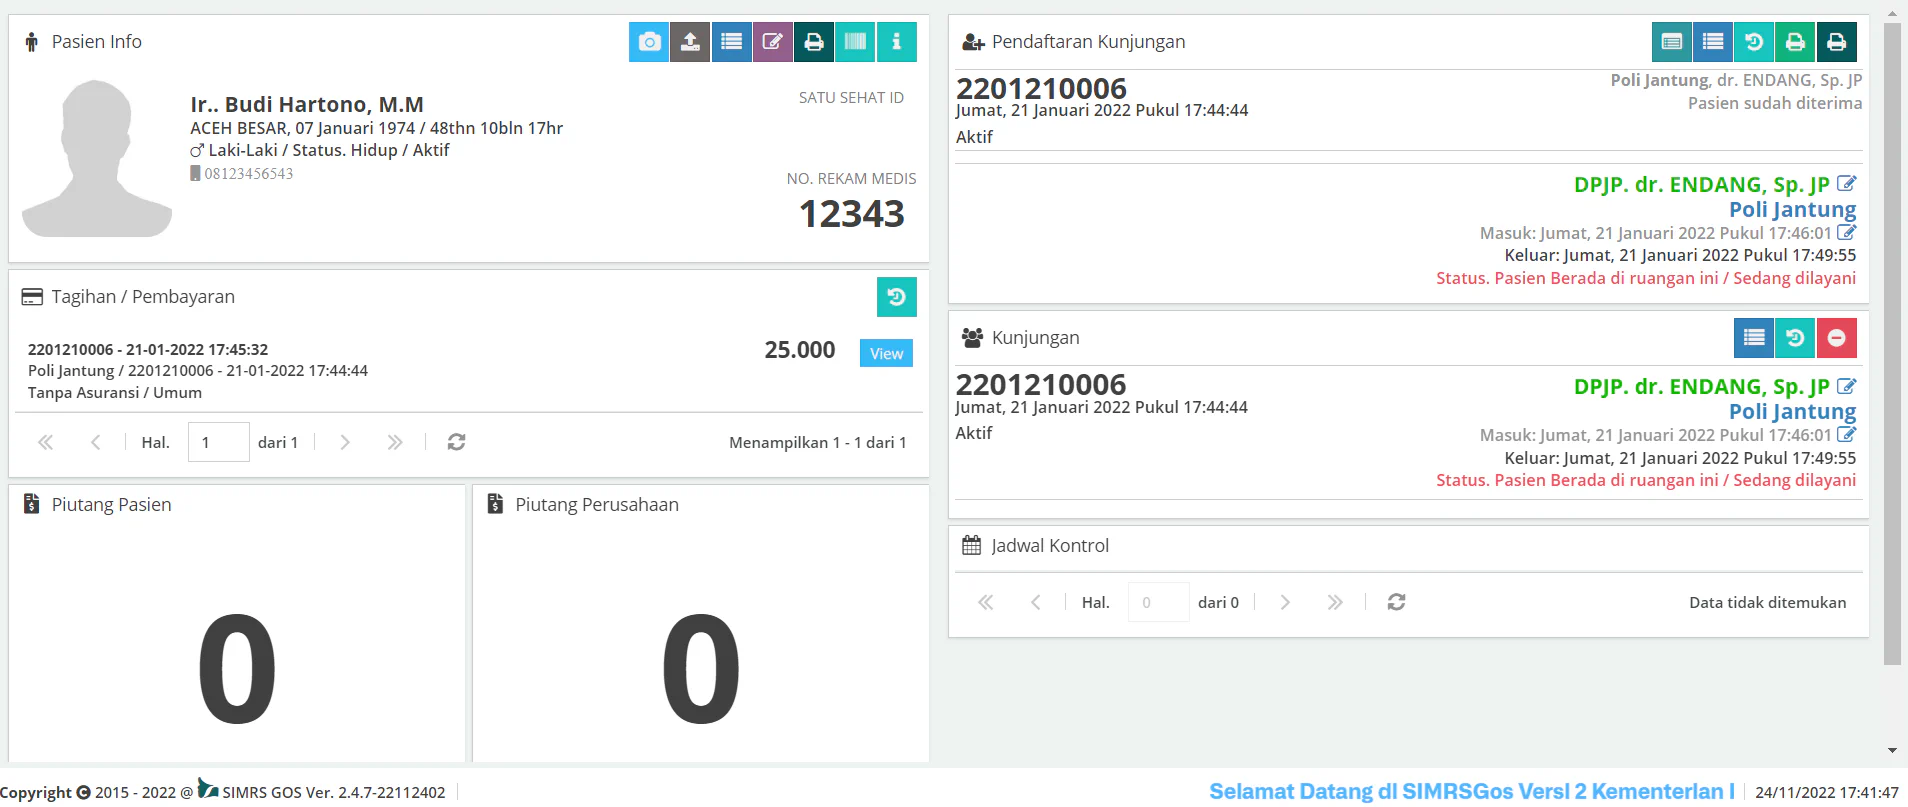Edit Masuk time in Pendaftaran Kunjungan panel
This screenshot has width=1908, height=807.
click(x=1847, y=232)
